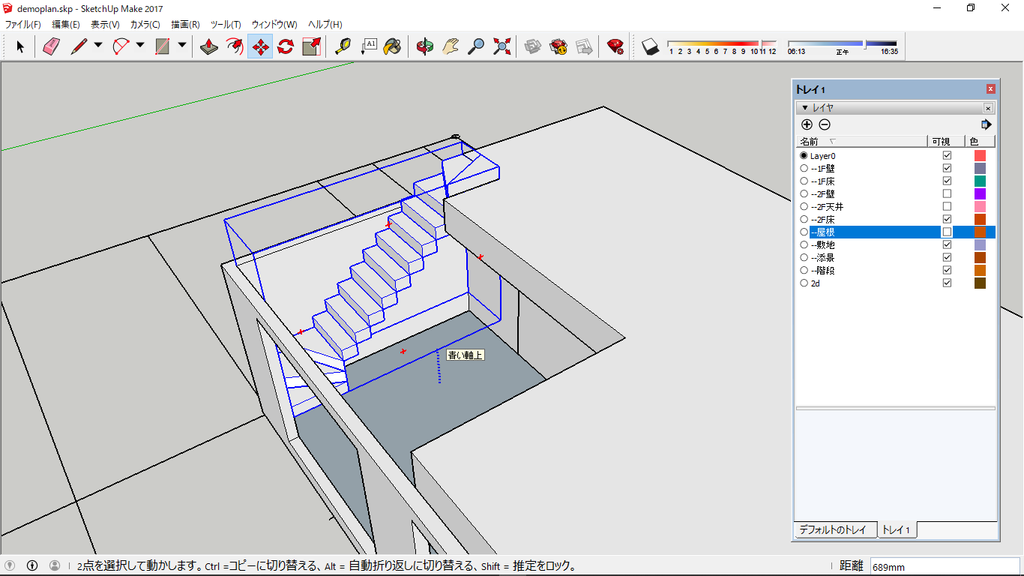Open the ヘルプ(H) menu
This screenshot has height=576, width=1024.
325,24
